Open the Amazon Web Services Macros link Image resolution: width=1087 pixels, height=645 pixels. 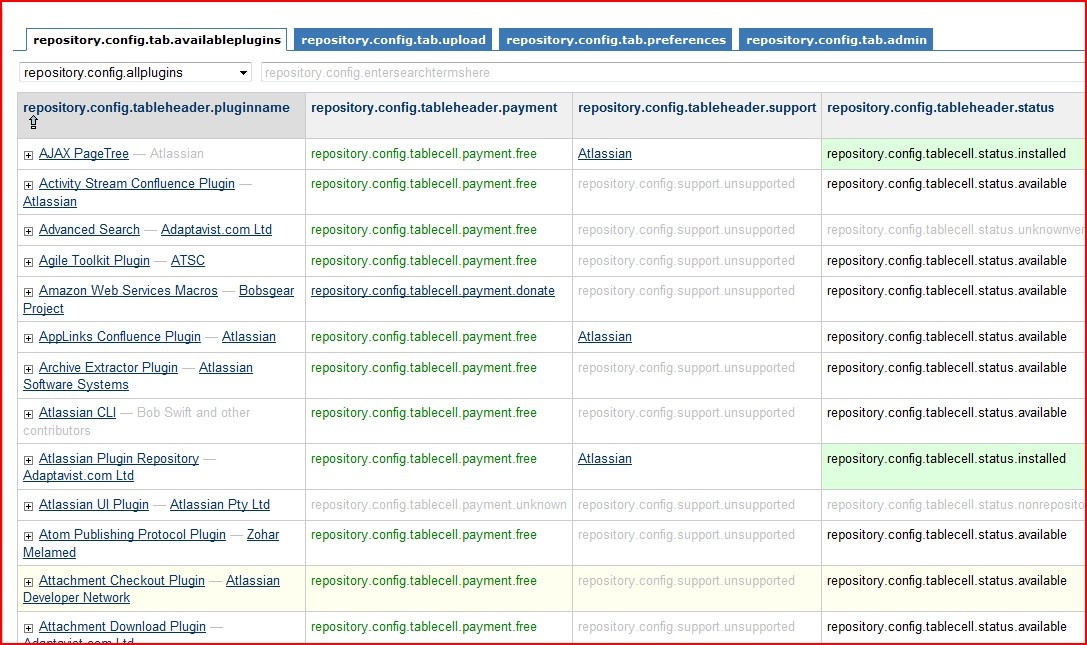pos(128,291)
